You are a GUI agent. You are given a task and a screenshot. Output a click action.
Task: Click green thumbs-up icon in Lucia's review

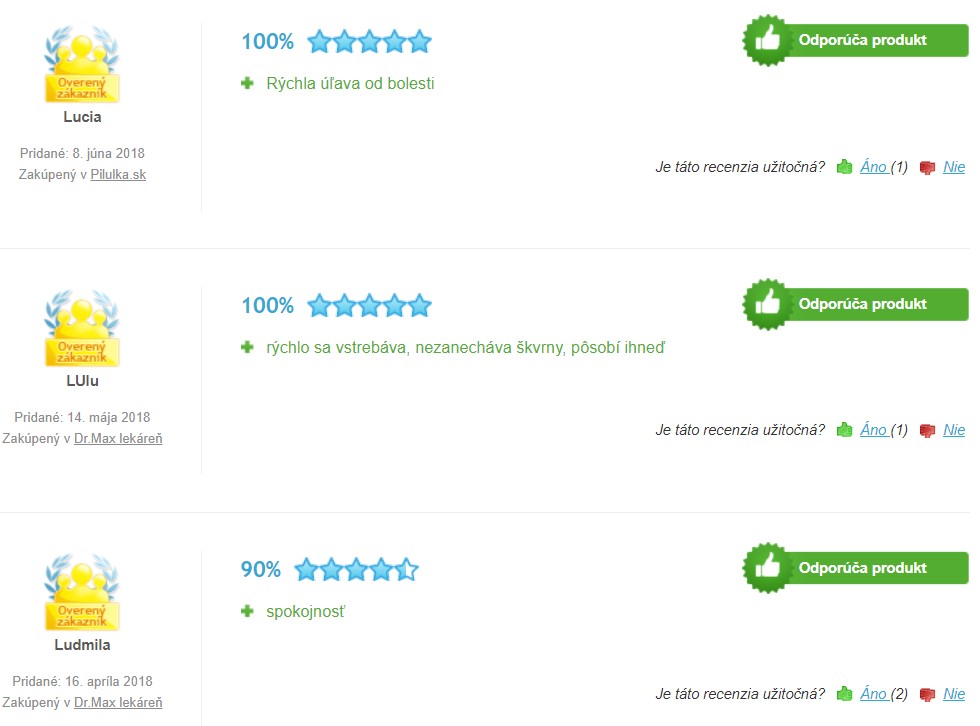(x=844, y=167)
